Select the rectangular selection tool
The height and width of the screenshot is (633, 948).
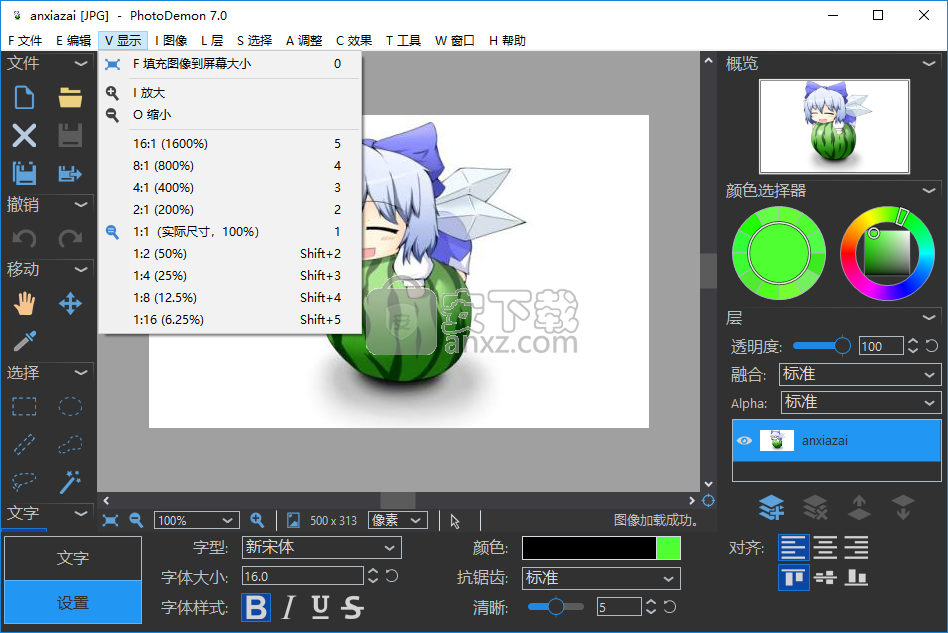coord(24,407)
